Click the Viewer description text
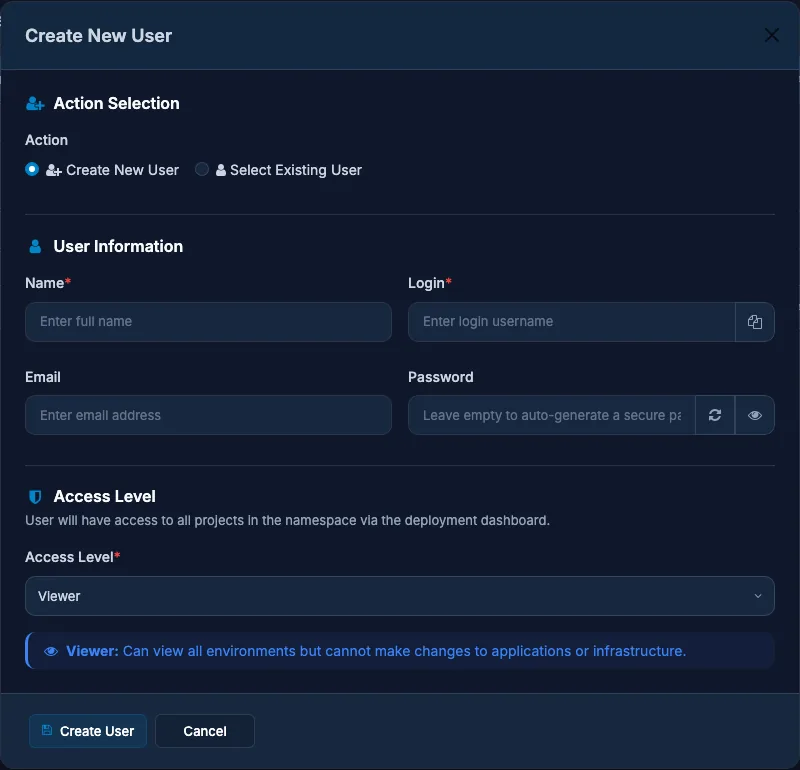 (x=376, y=651)
